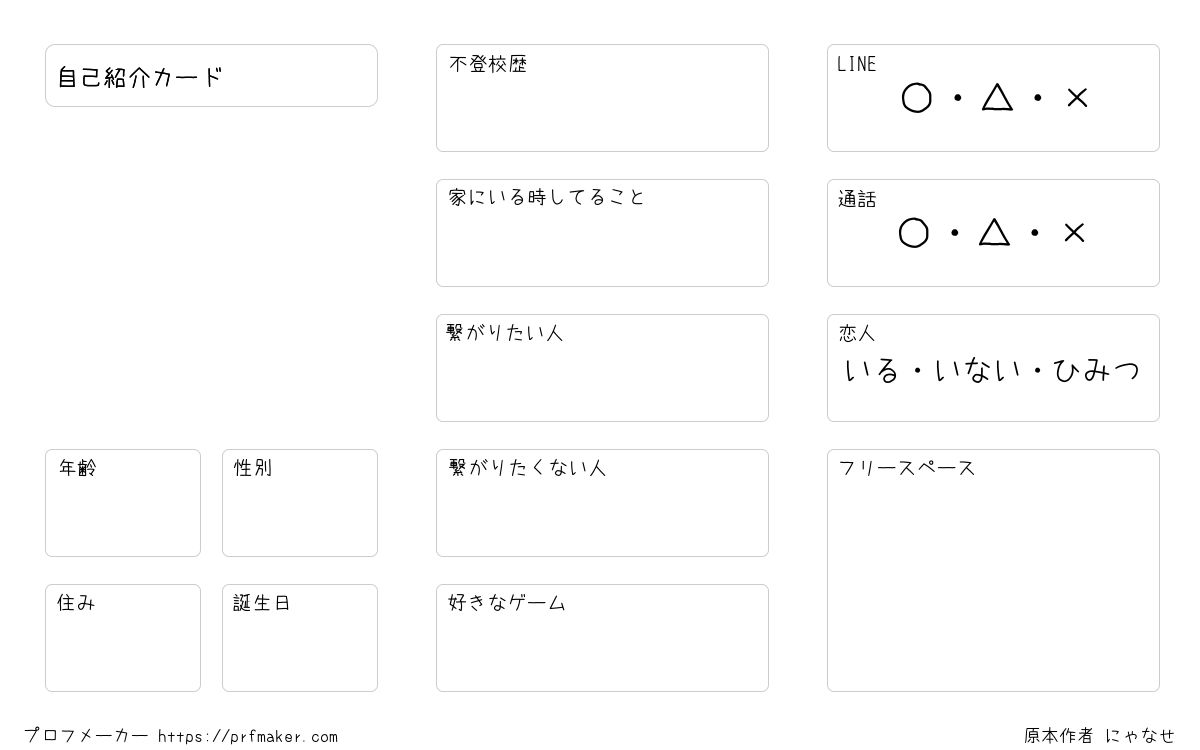
Task: Choose the cross symbol in 通話 box
Action: 1074,233
